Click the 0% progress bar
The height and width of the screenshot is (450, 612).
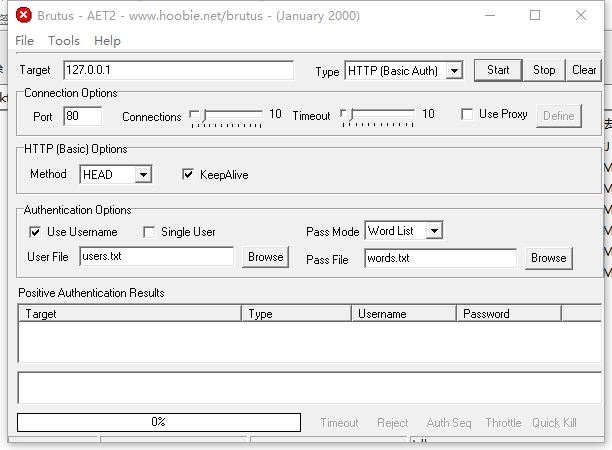click(159, 422)
